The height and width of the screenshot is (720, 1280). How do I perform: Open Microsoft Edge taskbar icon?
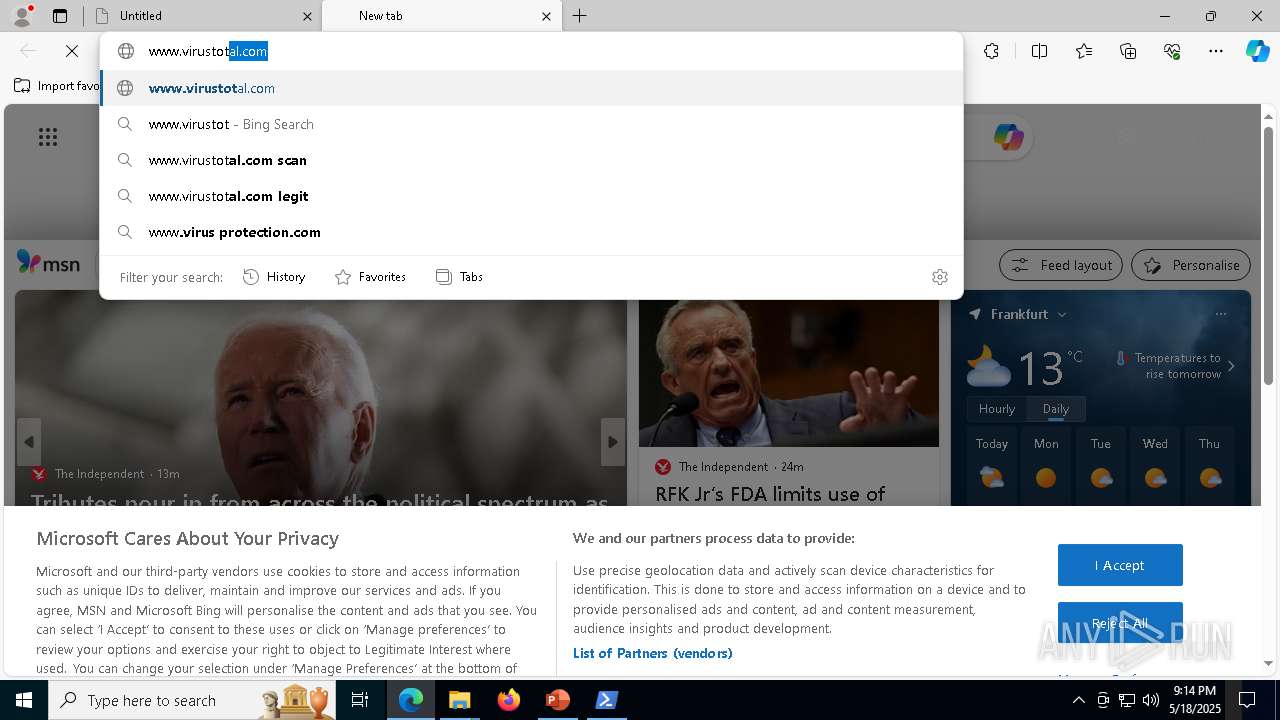coord(411,700)
